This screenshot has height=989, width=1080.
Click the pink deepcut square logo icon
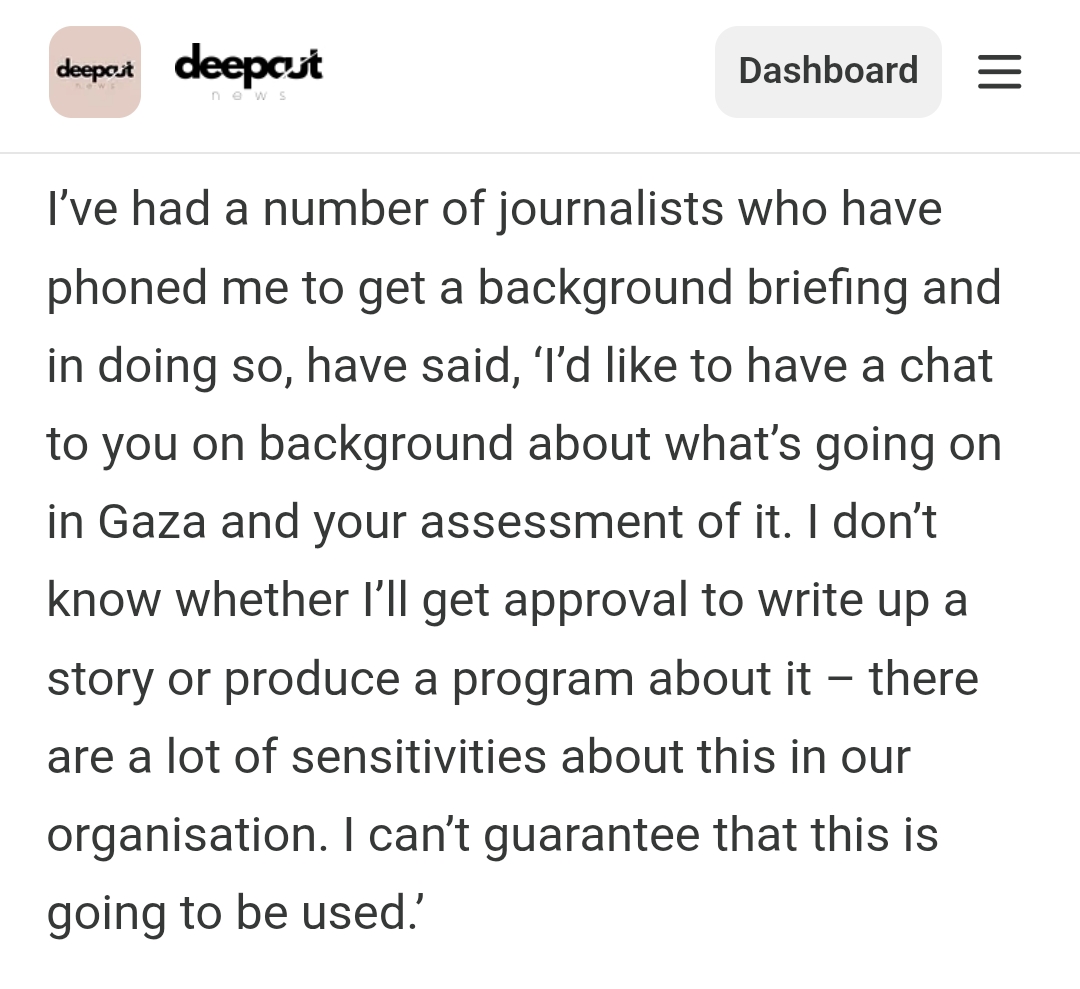(x=95, y=72)
